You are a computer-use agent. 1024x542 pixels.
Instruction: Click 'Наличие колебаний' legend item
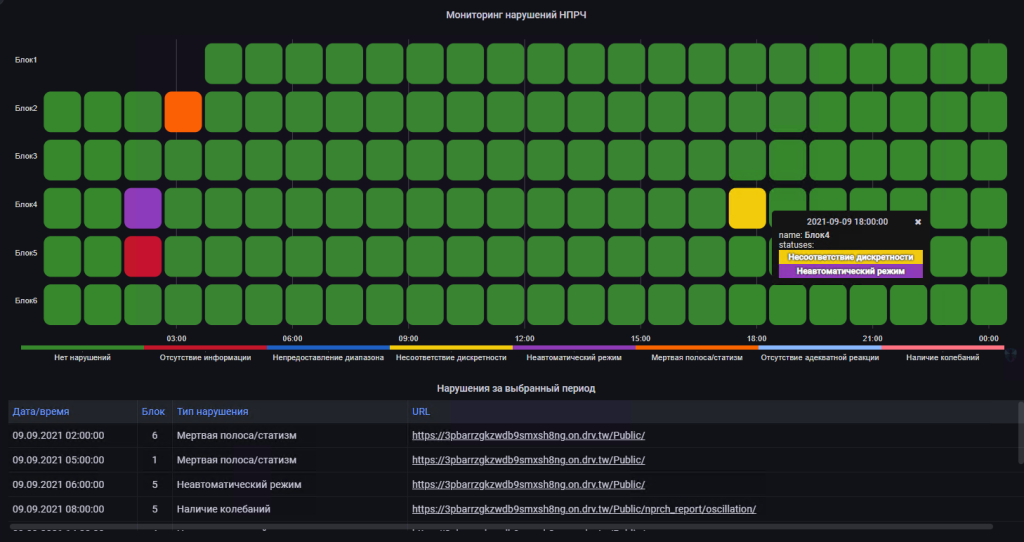(941, 357)
